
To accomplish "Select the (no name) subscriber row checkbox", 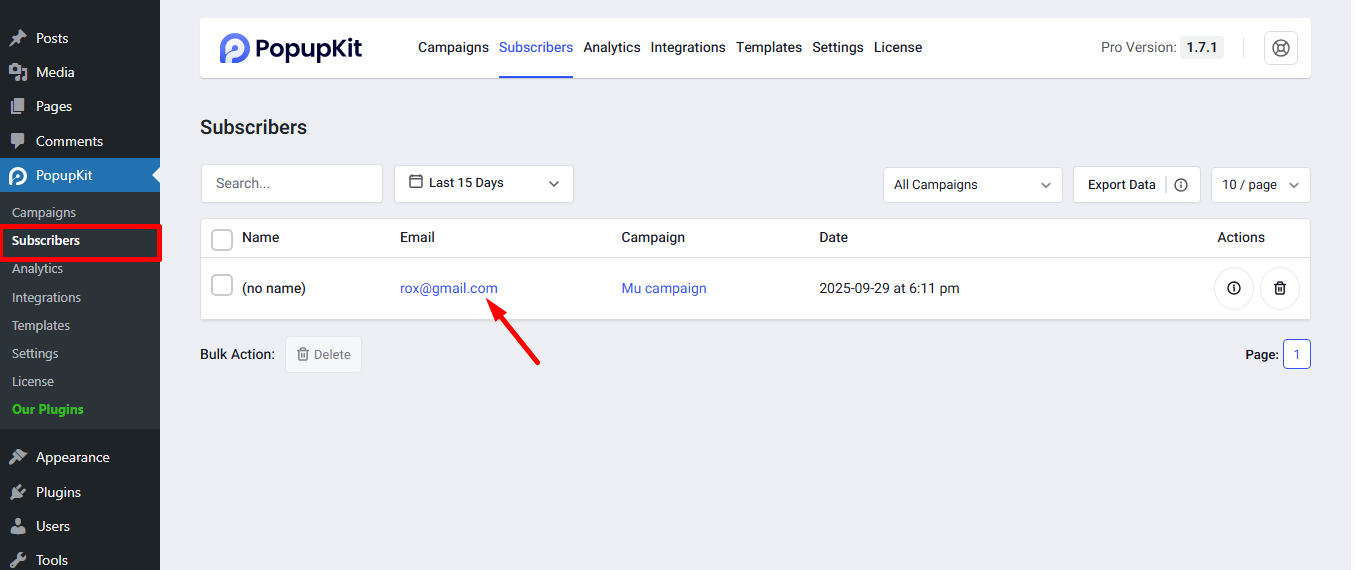I will tap(222, 286).
